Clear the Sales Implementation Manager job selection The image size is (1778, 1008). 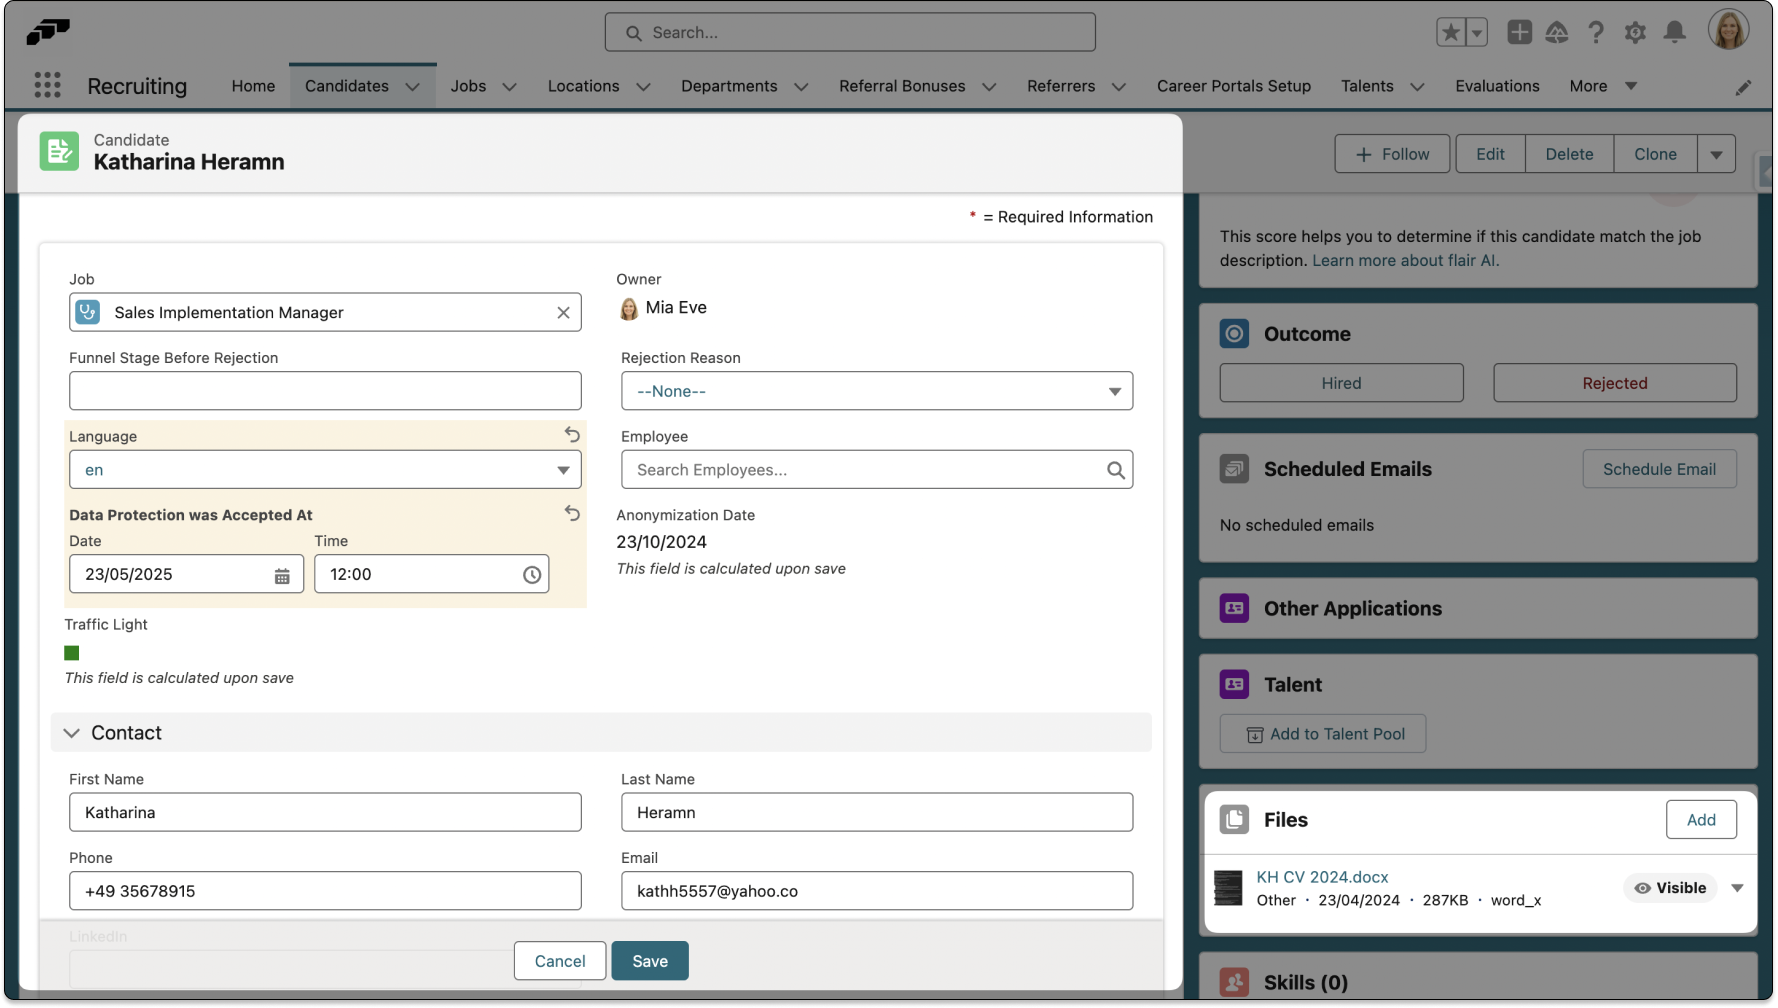563,313
